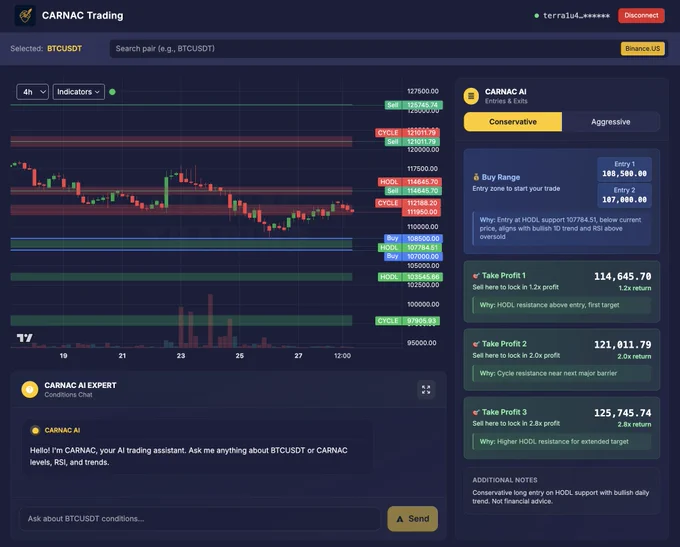Screen dimensions: 680x547
Task: Click the Disconnect button
Action: coord(641,16)
